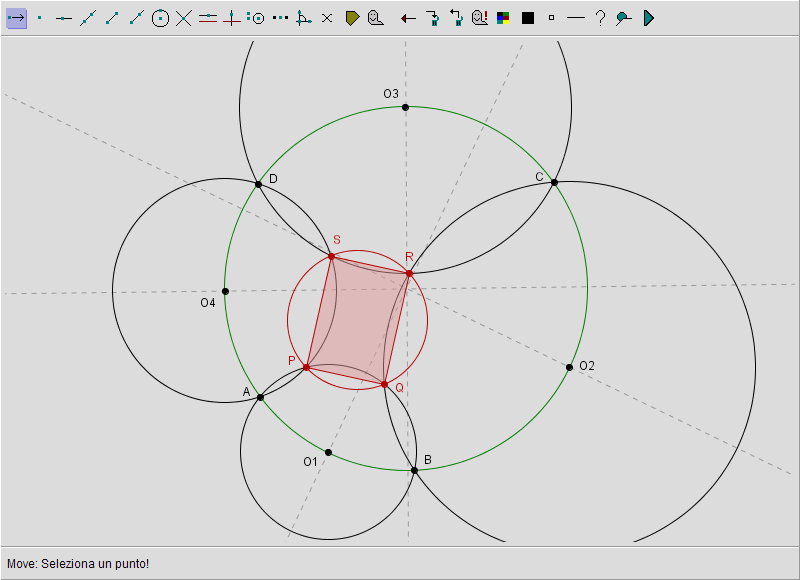Click the arrow-down-into-bin icon
The image size is (800, 580).
[433, 18]
